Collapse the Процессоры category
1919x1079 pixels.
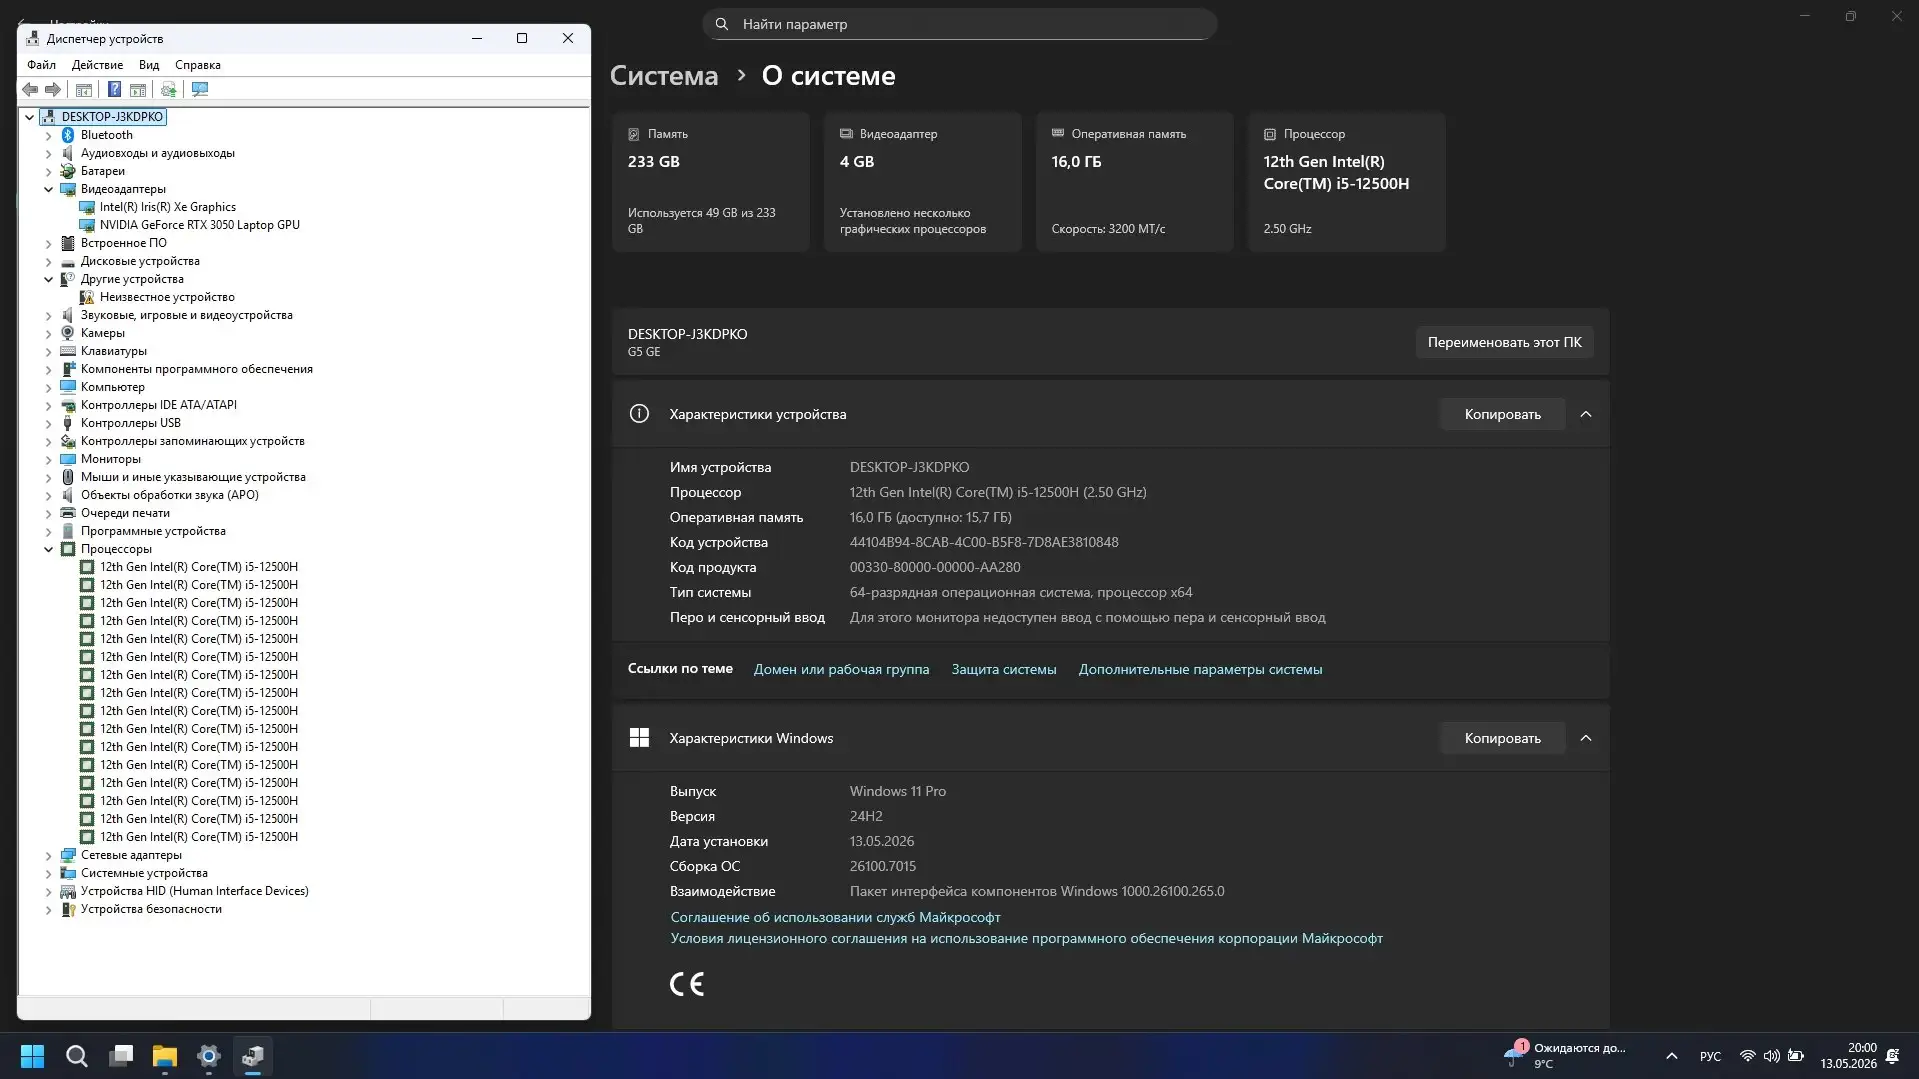48,549
